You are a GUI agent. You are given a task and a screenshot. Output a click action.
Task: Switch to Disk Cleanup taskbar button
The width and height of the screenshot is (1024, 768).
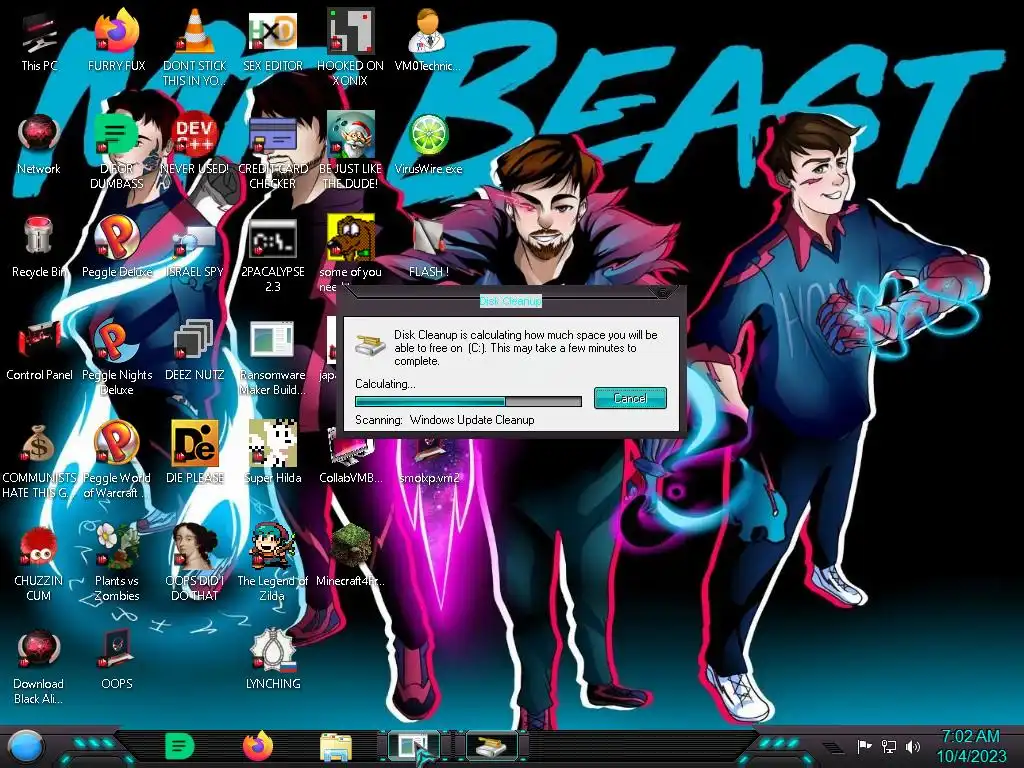[492, 746]
